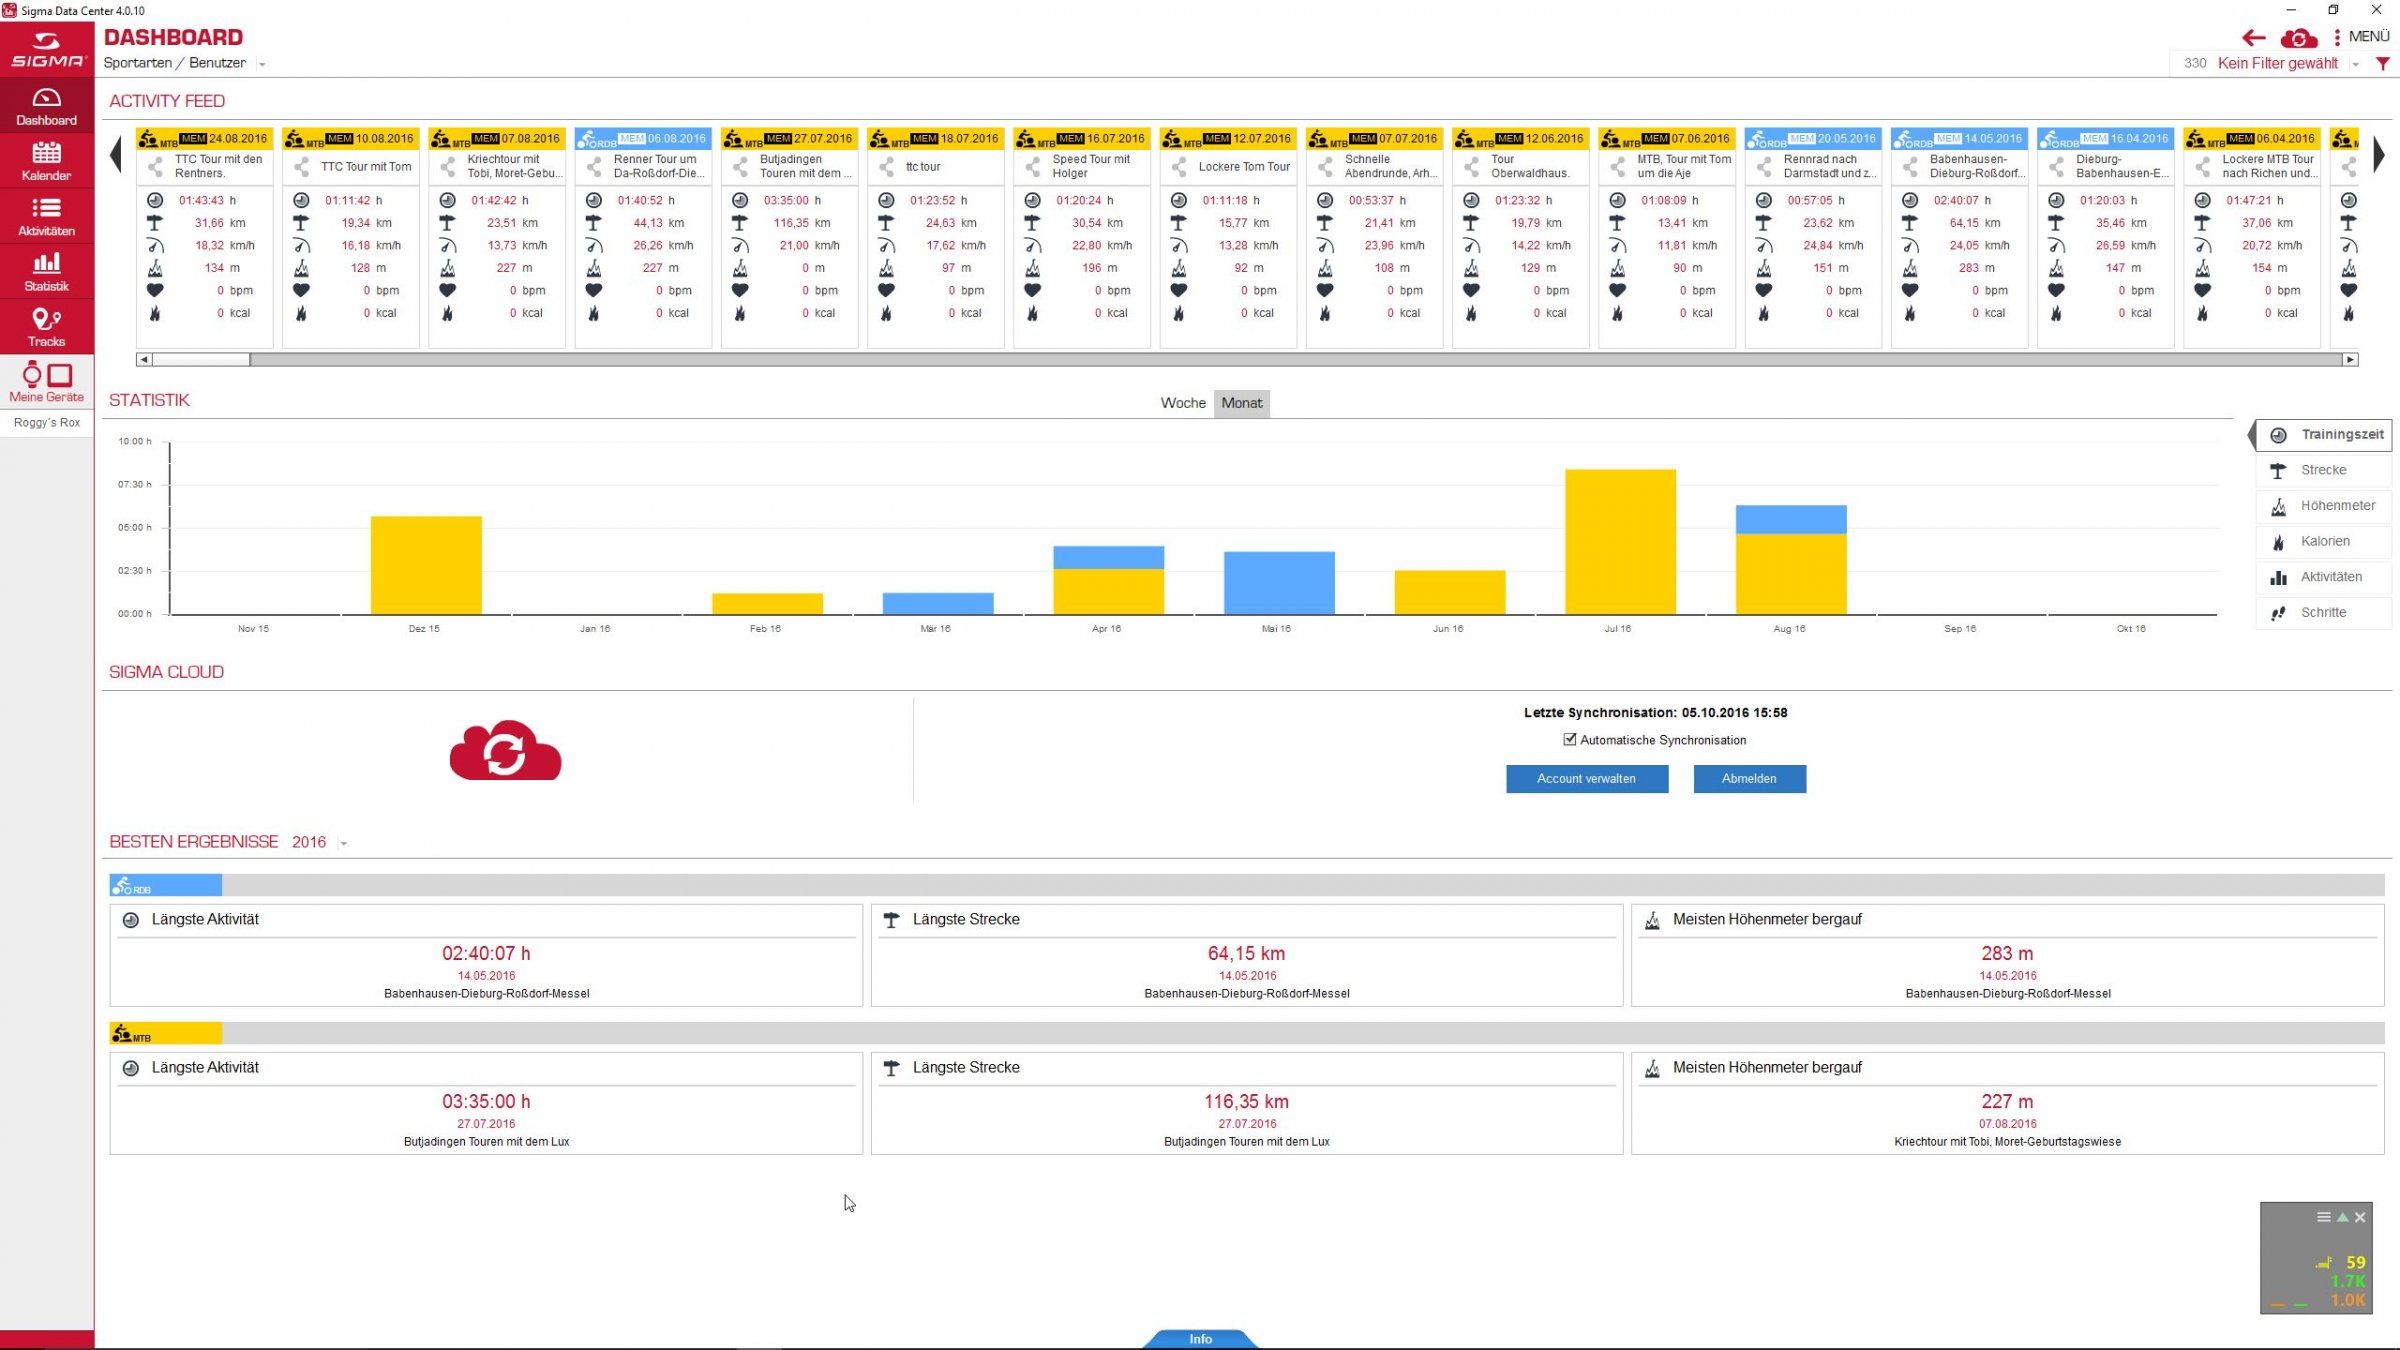
Task: Open the Aktivitäten list view
Action: point(46,216)
